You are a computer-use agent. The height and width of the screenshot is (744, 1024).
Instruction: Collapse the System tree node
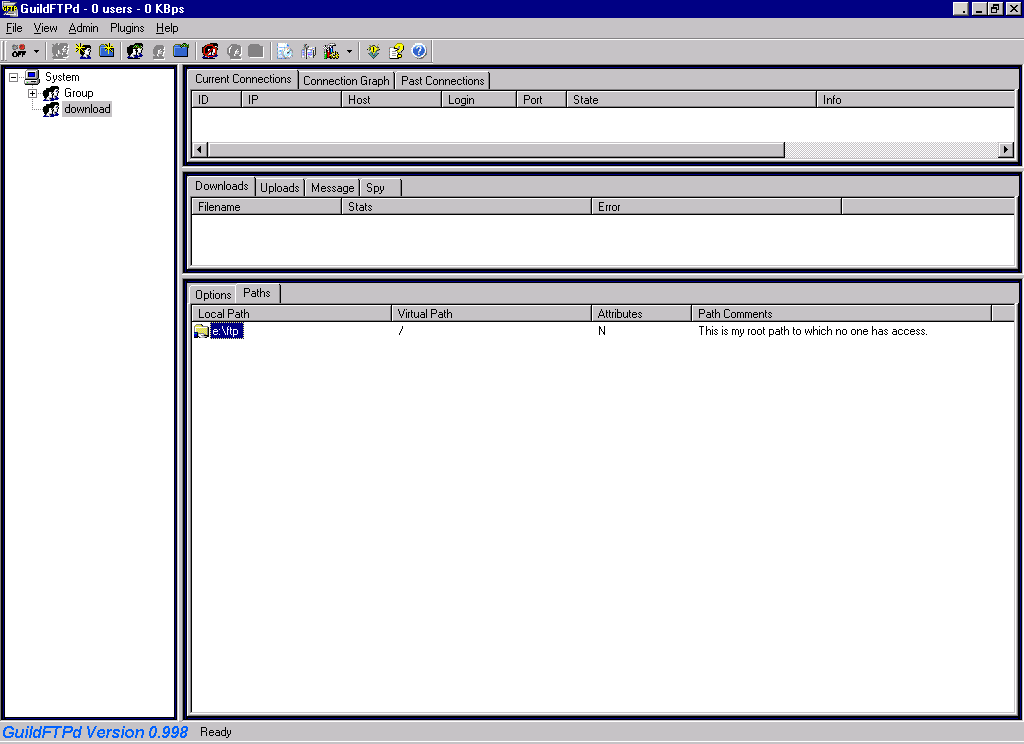point(13,77)
